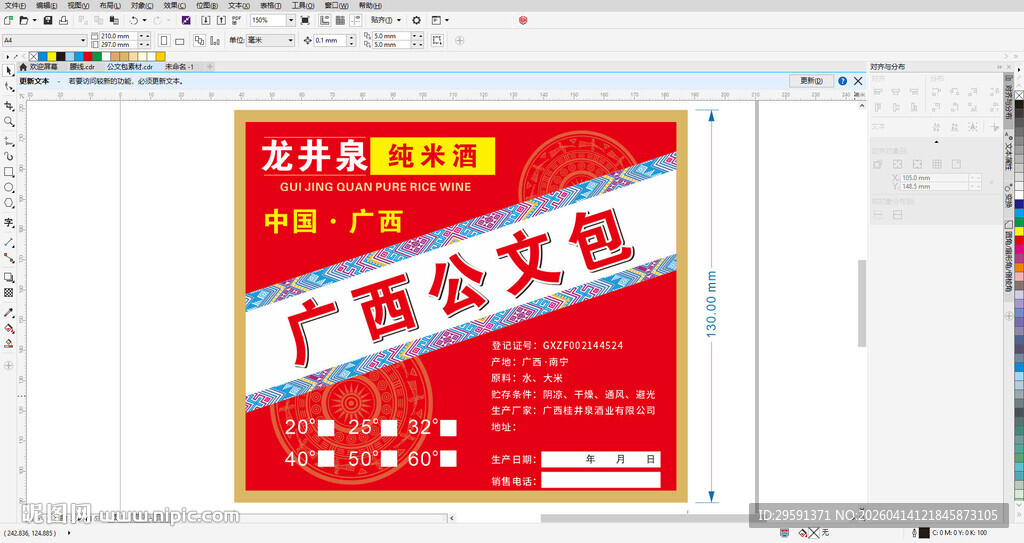Select the Ellipse tool

8,188
